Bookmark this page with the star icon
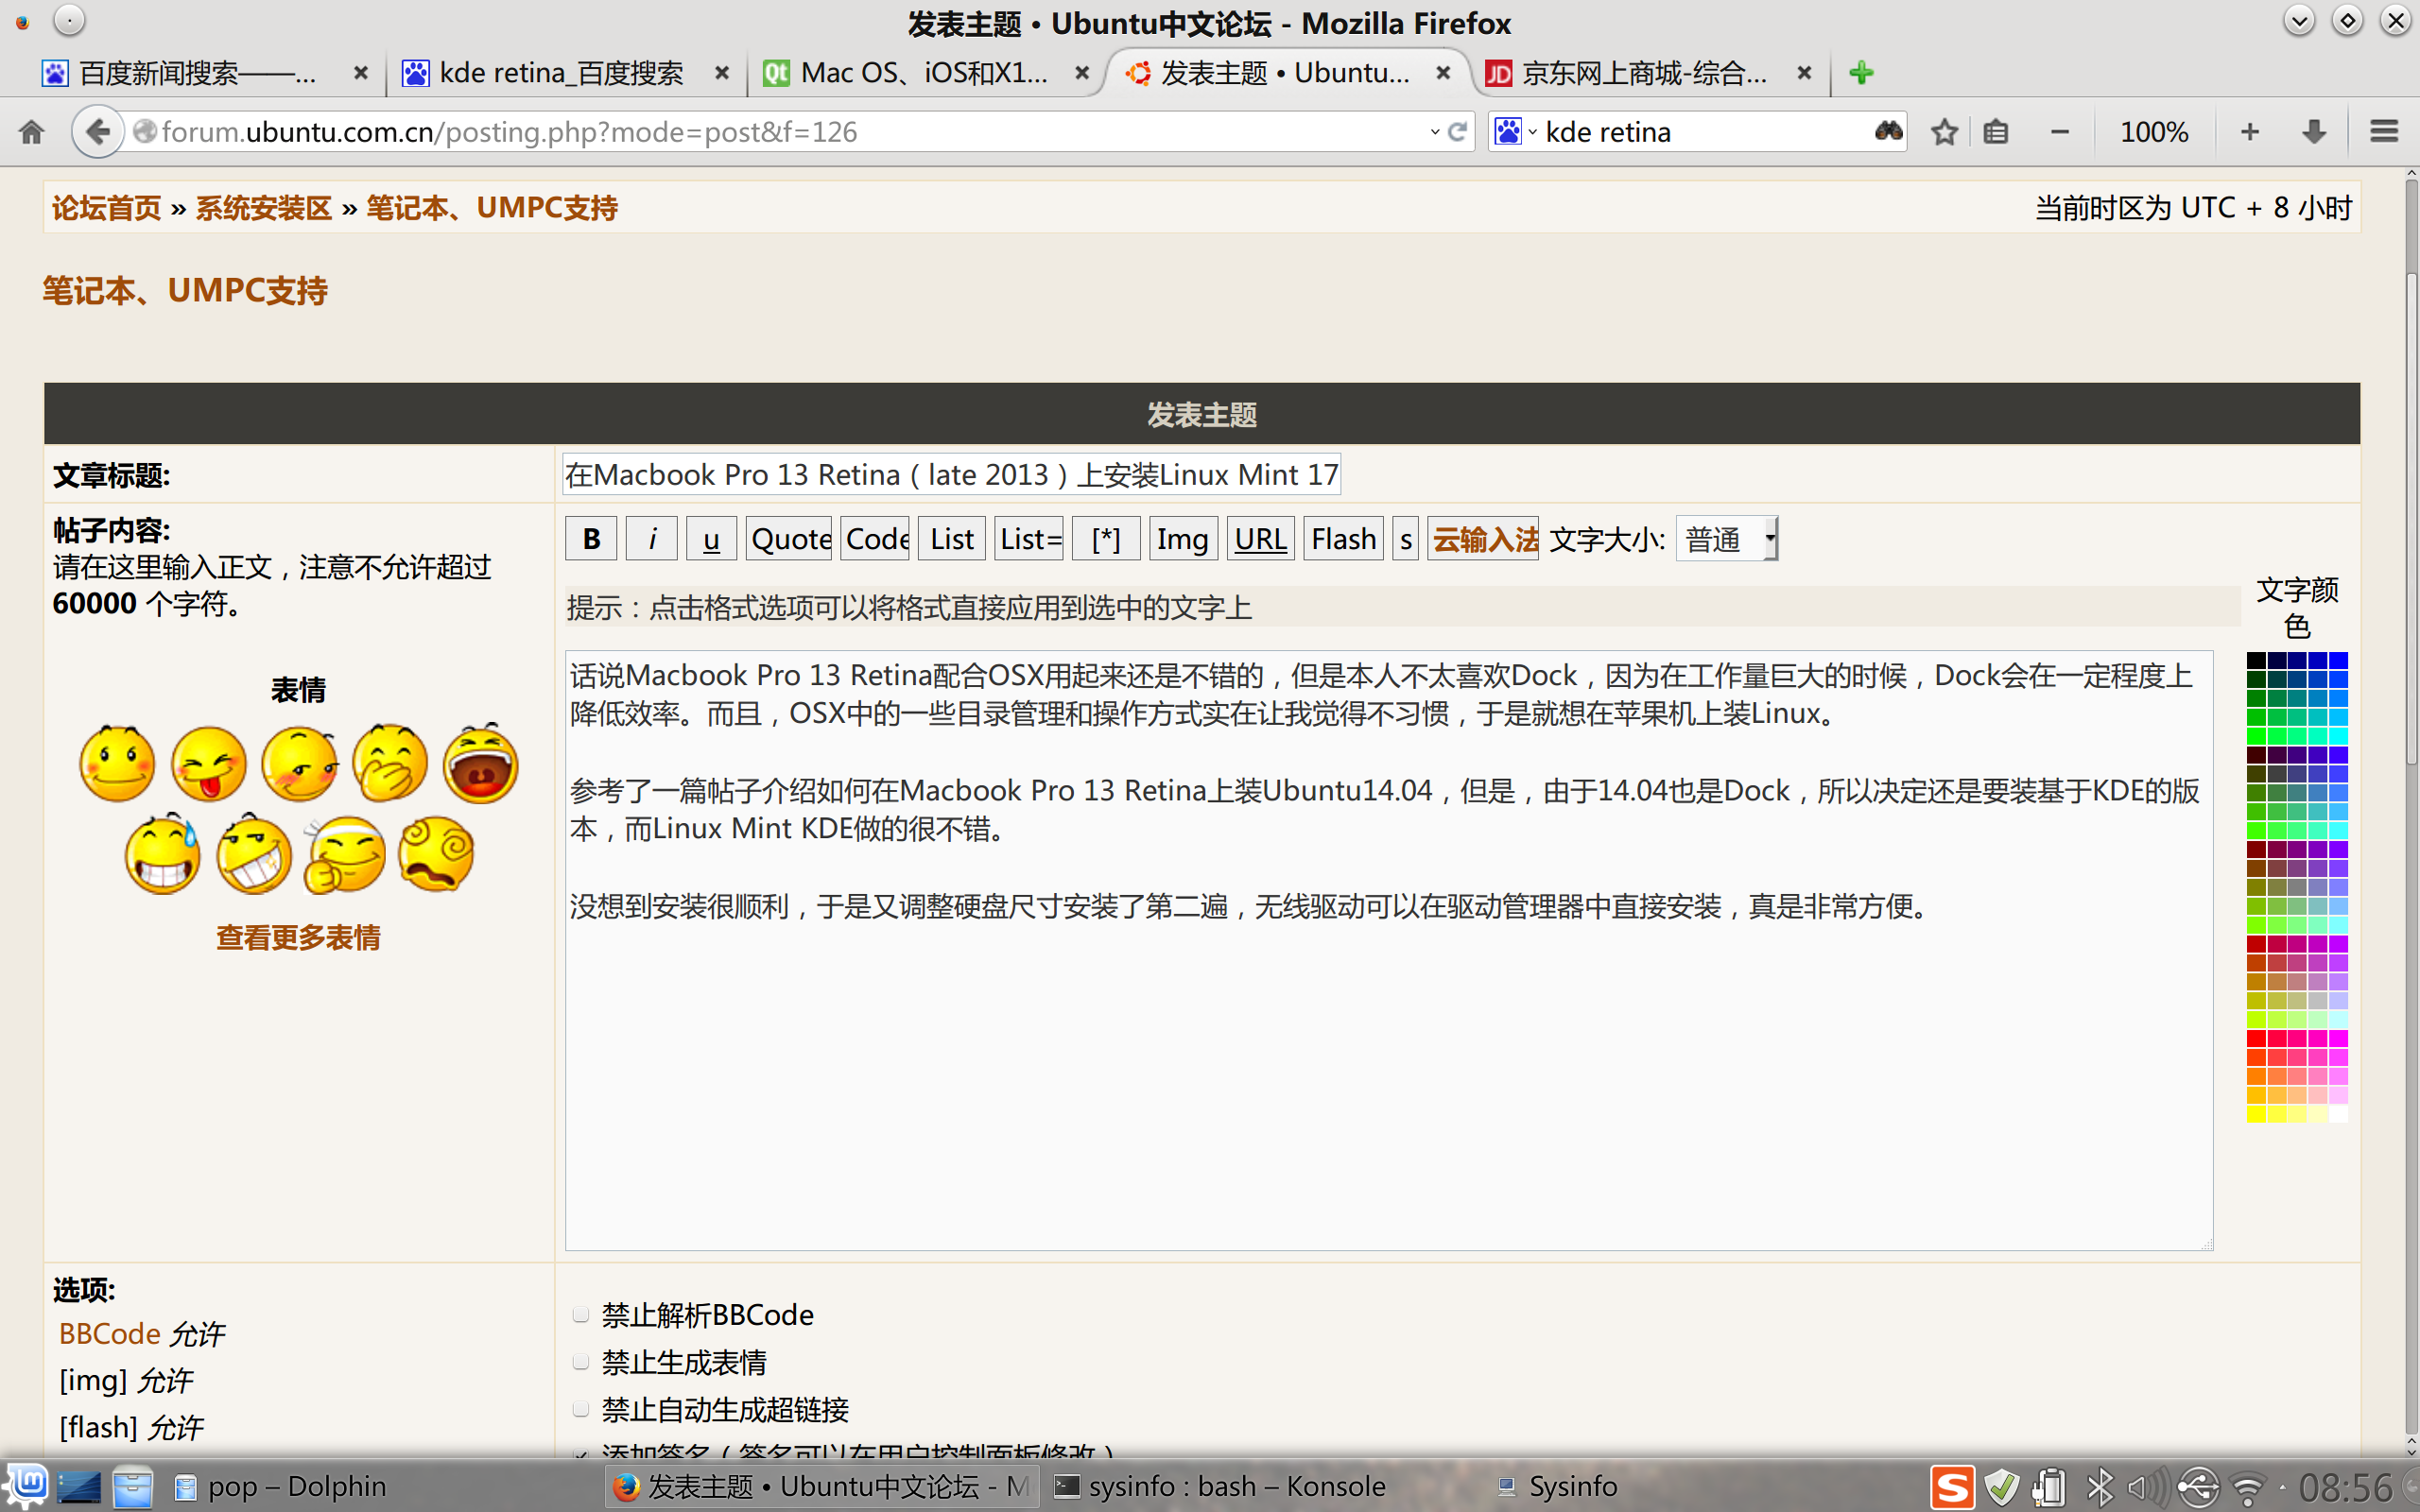The height and width of the screenshot is (1512, 2420). coord(1944,131)
